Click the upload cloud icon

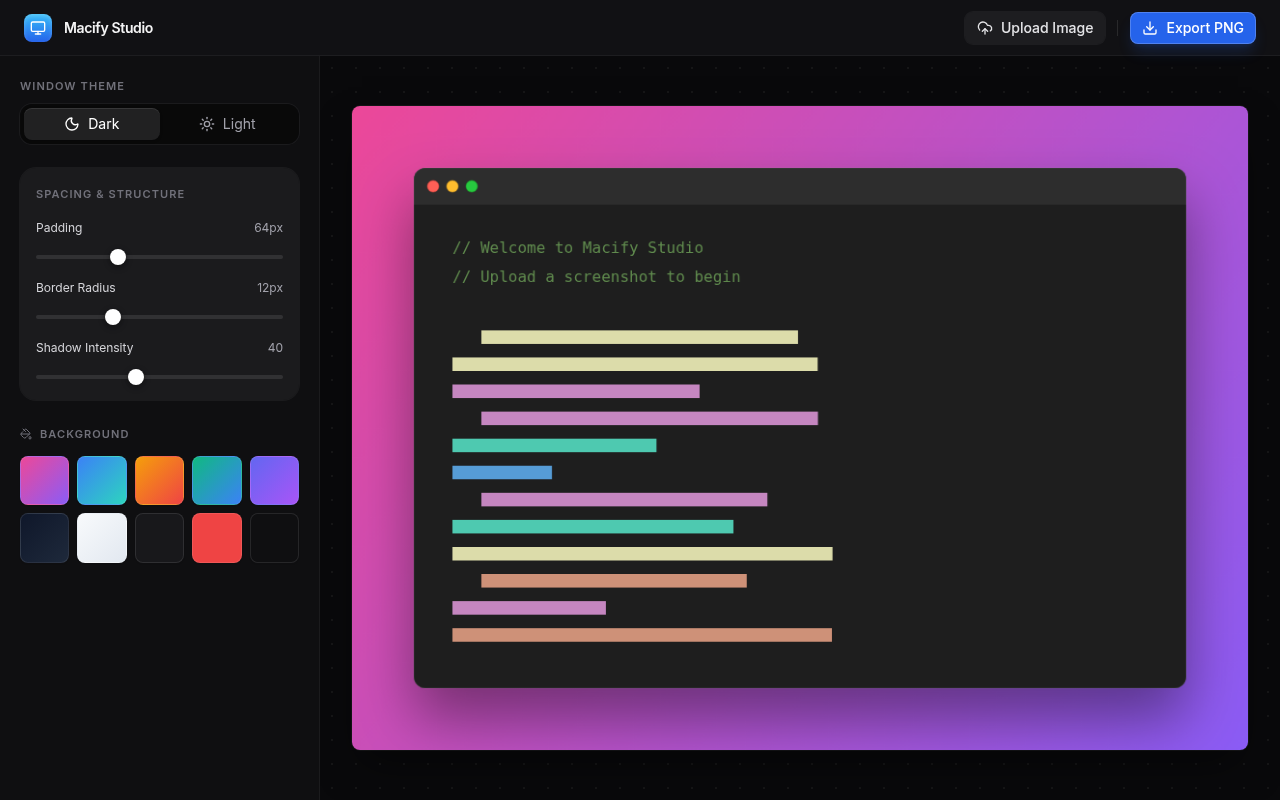(985, 28)
